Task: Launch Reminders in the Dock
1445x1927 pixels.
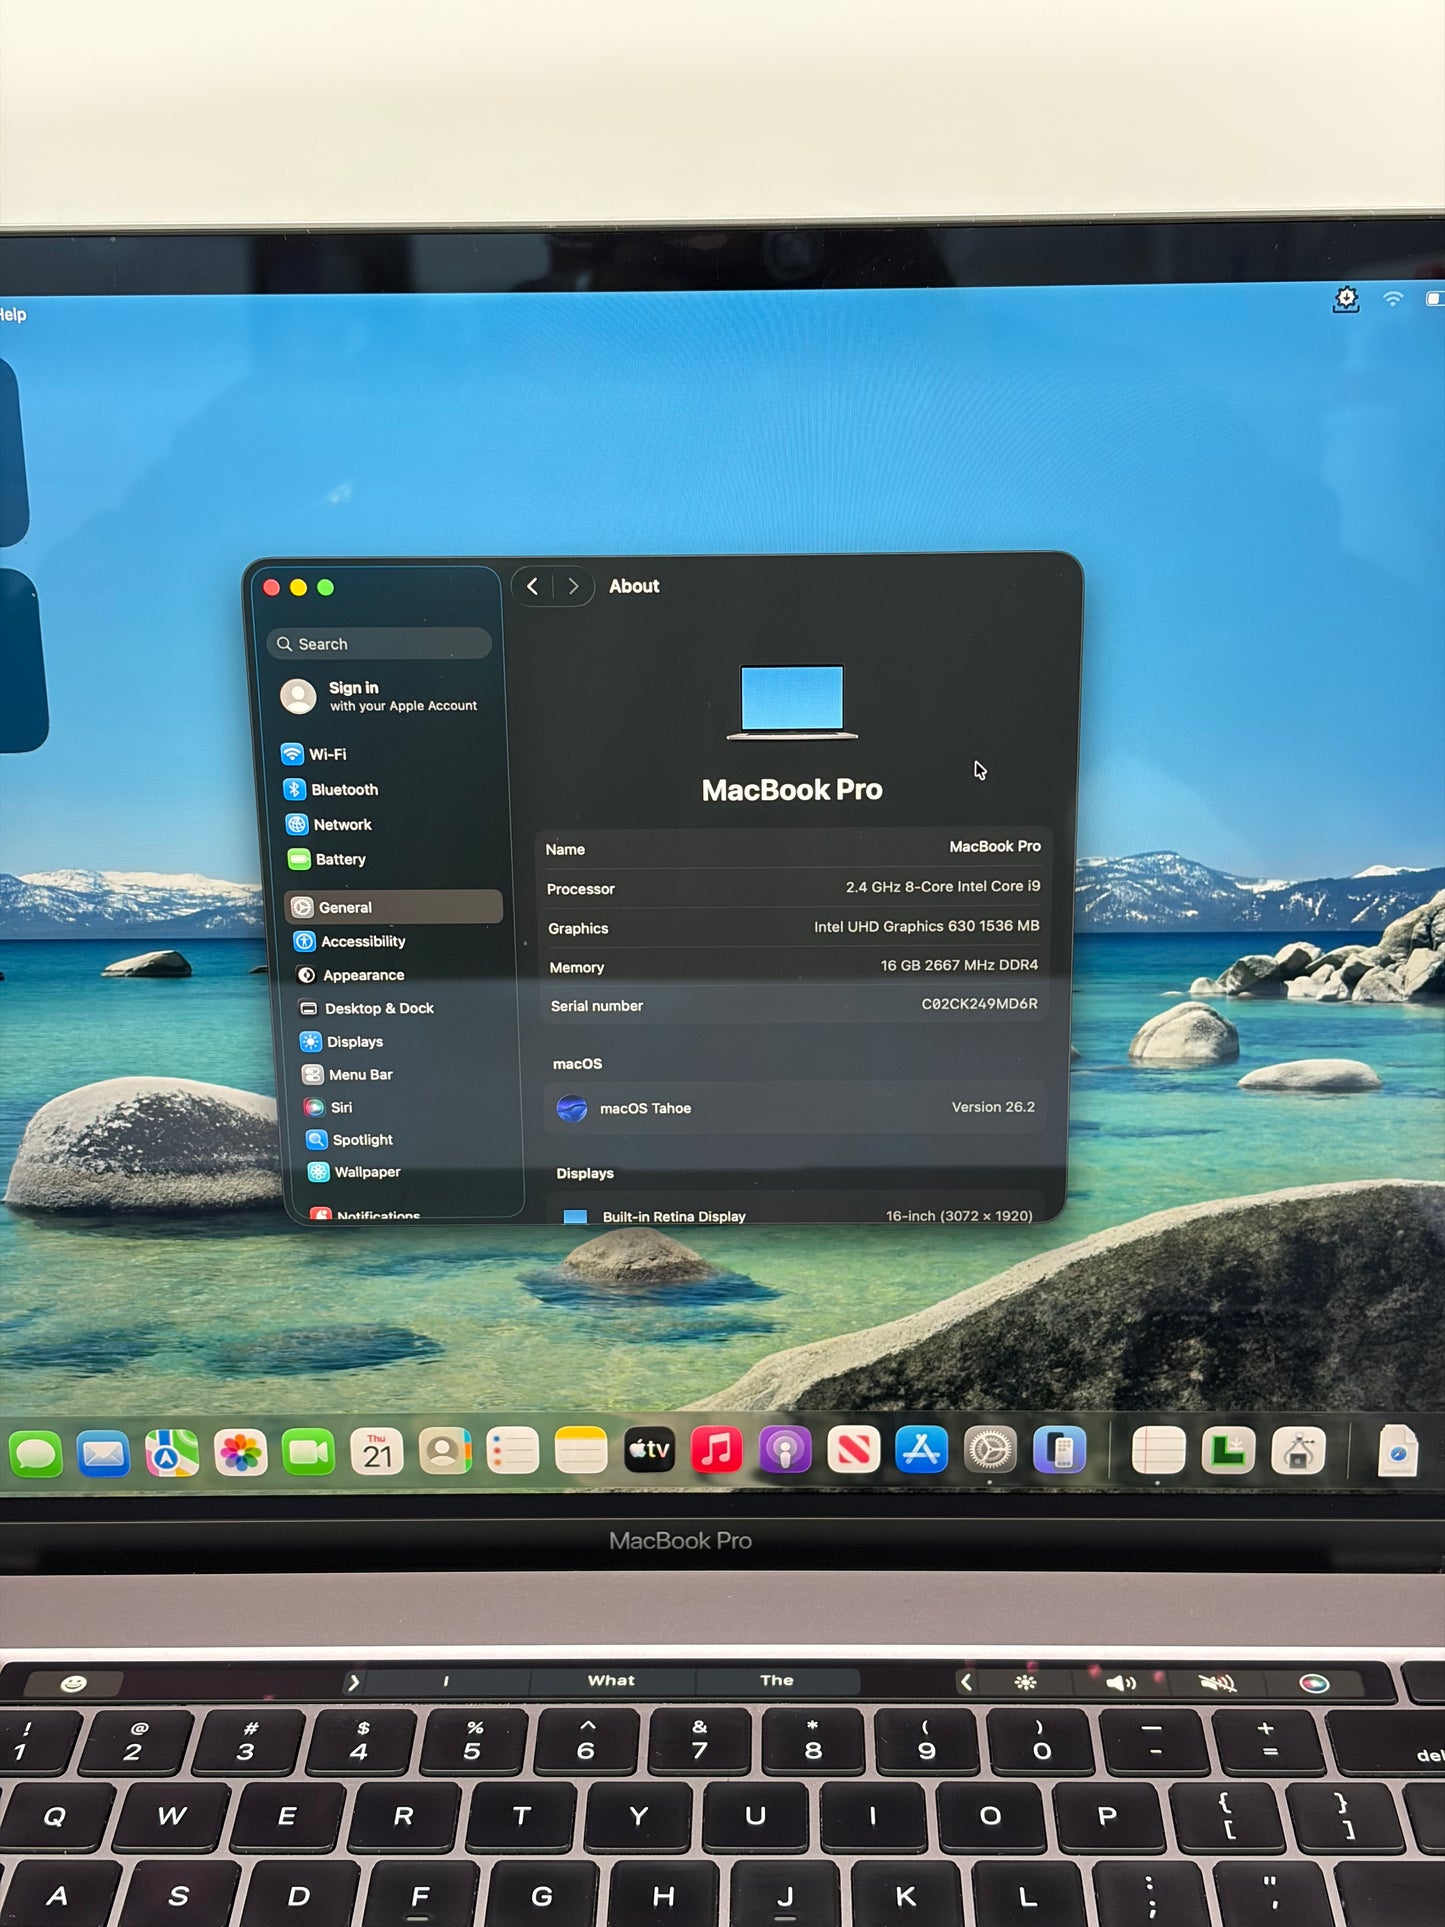Action: (513, 1451)
